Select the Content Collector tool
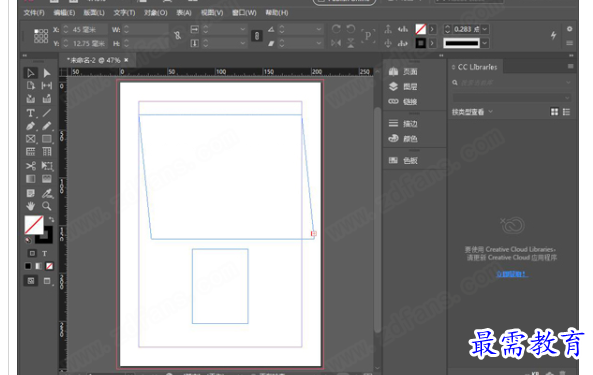 pyautogui.click(x=30, y=99)
